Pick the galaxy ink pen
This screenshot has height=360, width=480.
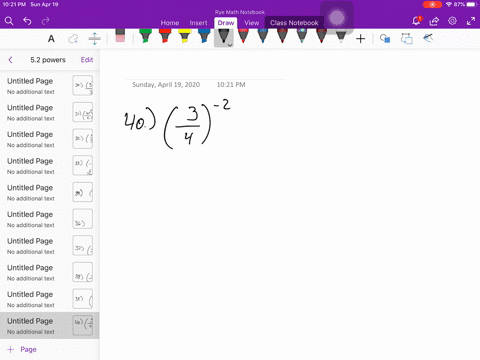(302, 36)
